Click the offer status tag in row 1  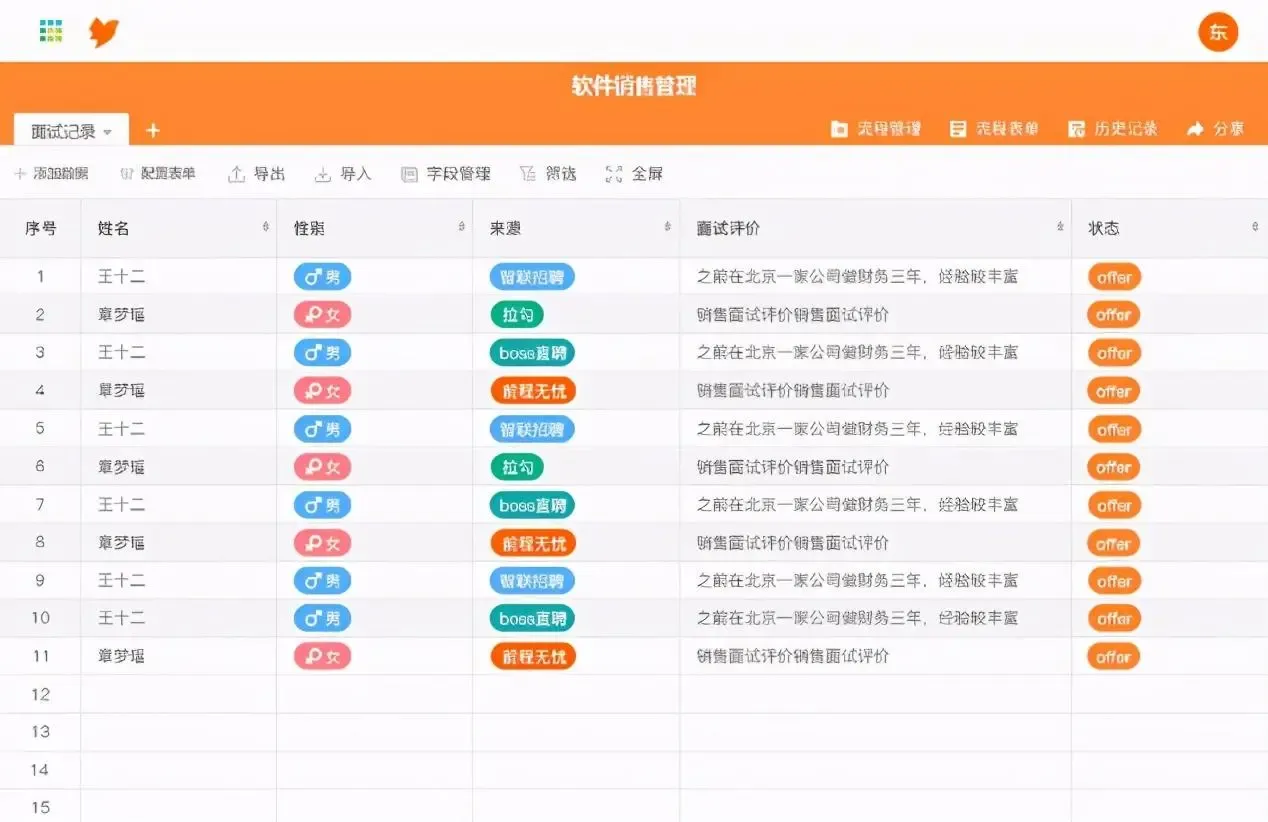click(1113, 276)
